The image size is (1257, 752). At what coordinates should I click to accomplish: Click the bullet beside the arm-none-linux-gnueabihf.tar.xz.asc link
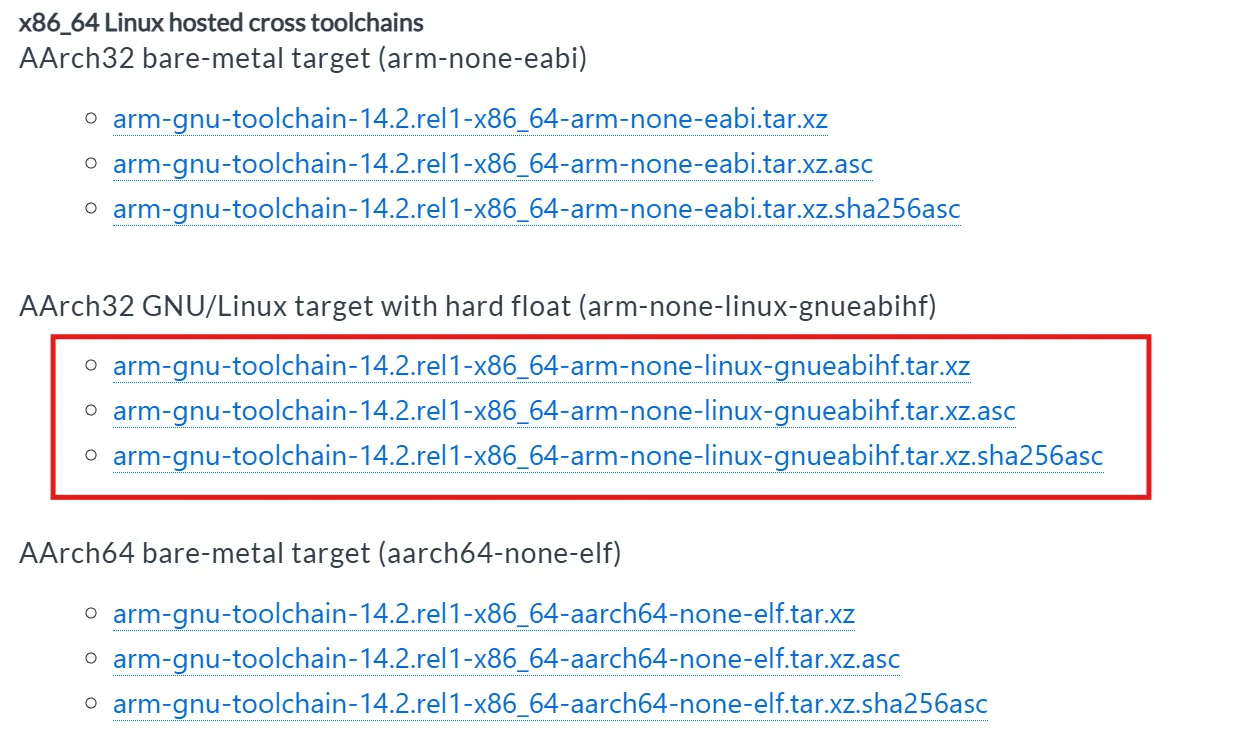pyautogui.click(x=91, y=411)
